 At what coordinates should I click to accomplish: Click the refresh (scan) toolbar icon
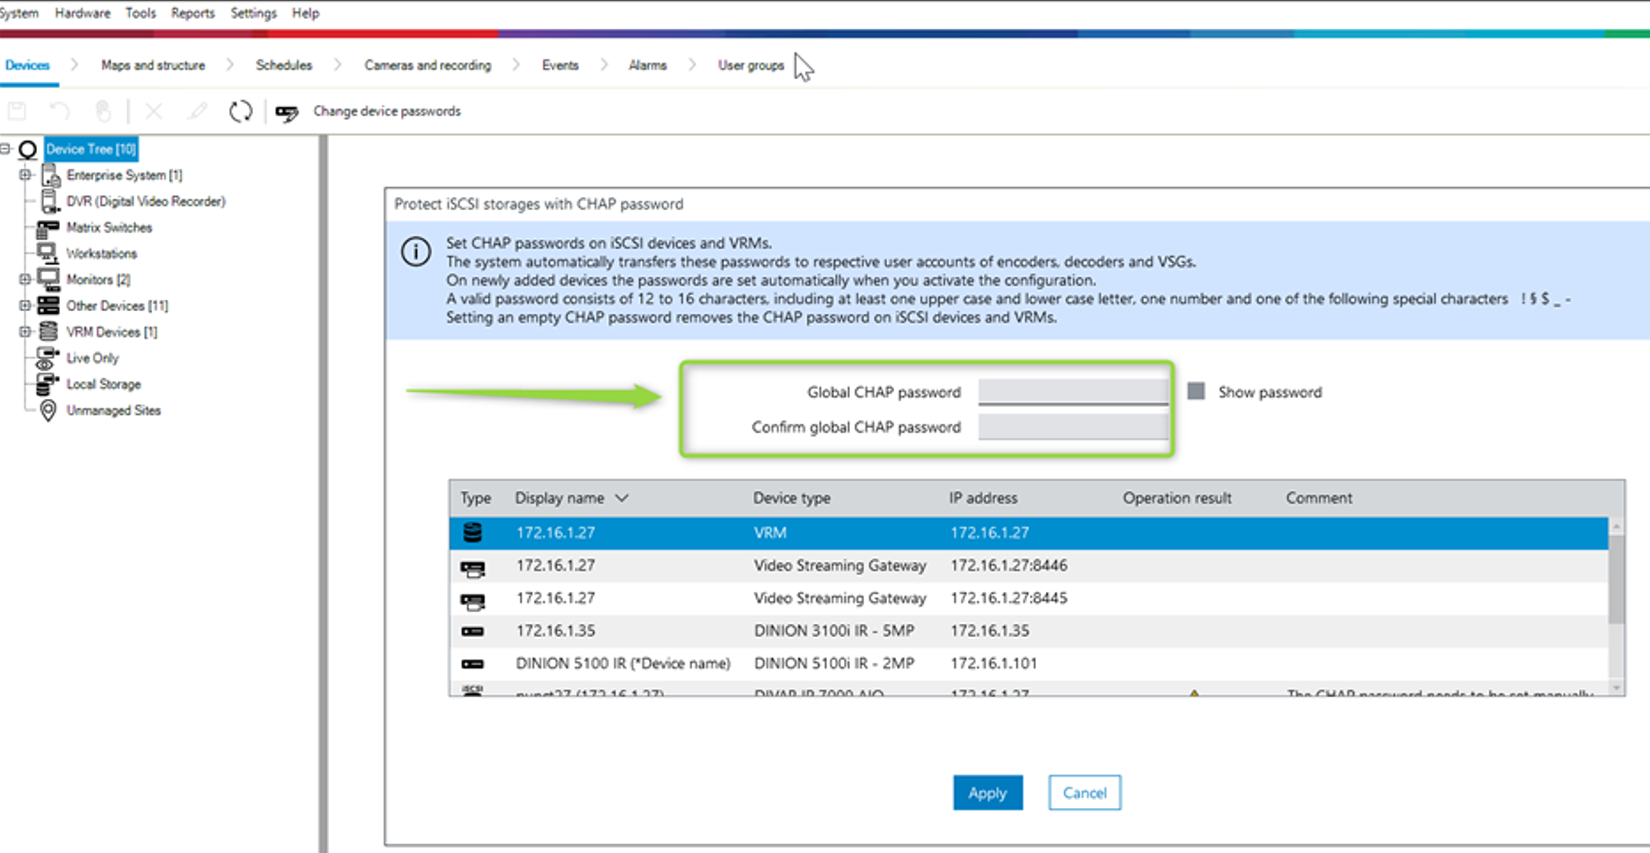click(240, 111)
